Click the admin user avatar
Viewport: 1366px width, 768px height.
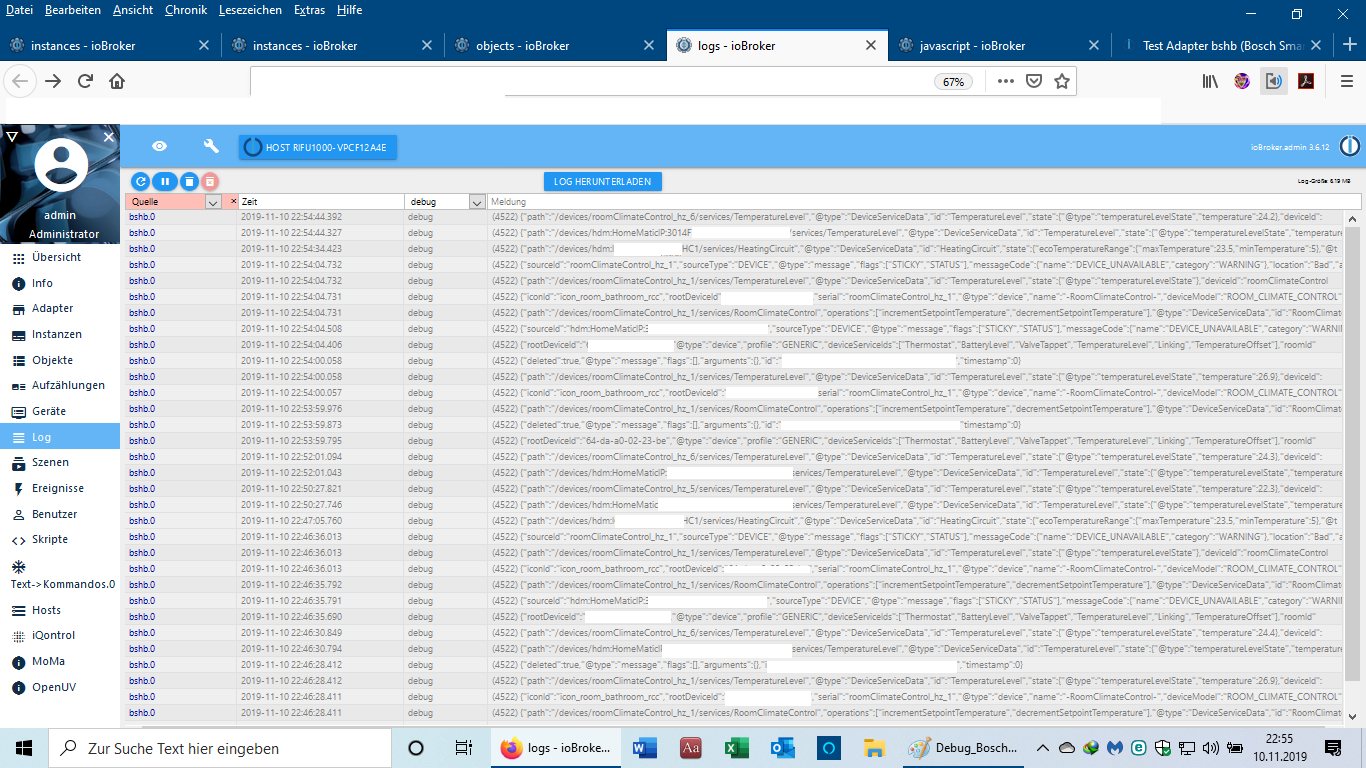60,165
